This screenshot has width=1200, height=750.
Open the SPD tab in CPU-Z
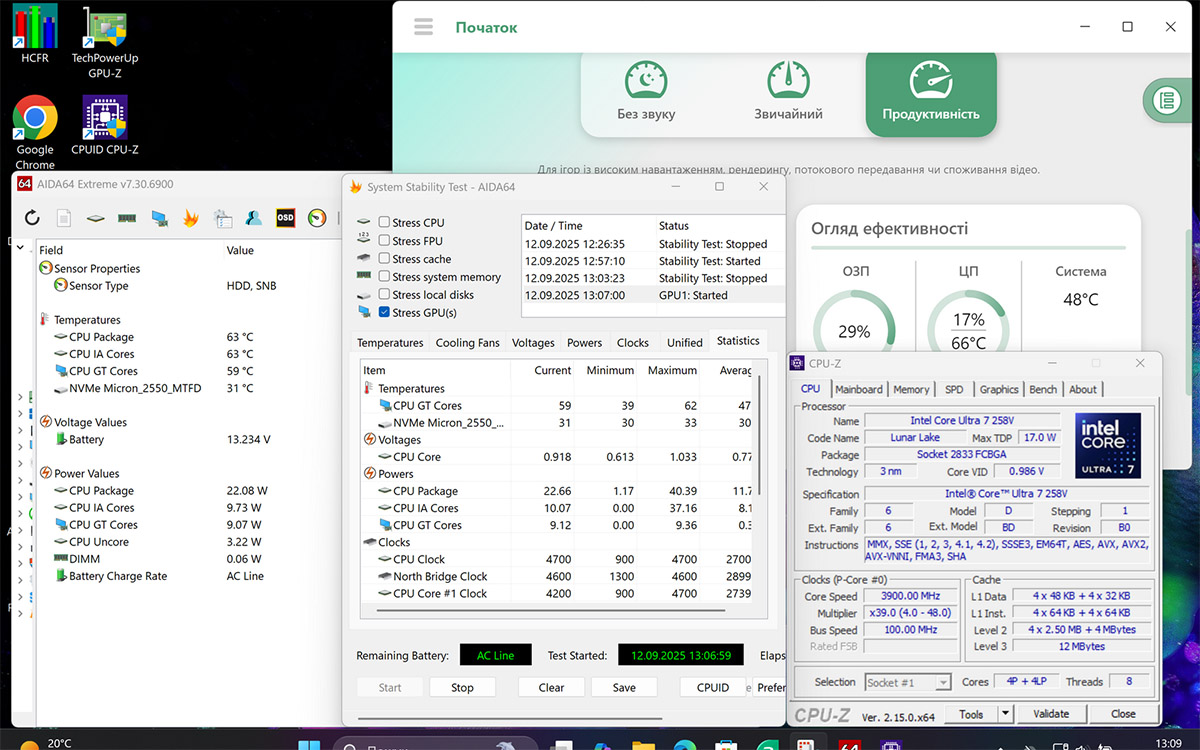(954, 389)
